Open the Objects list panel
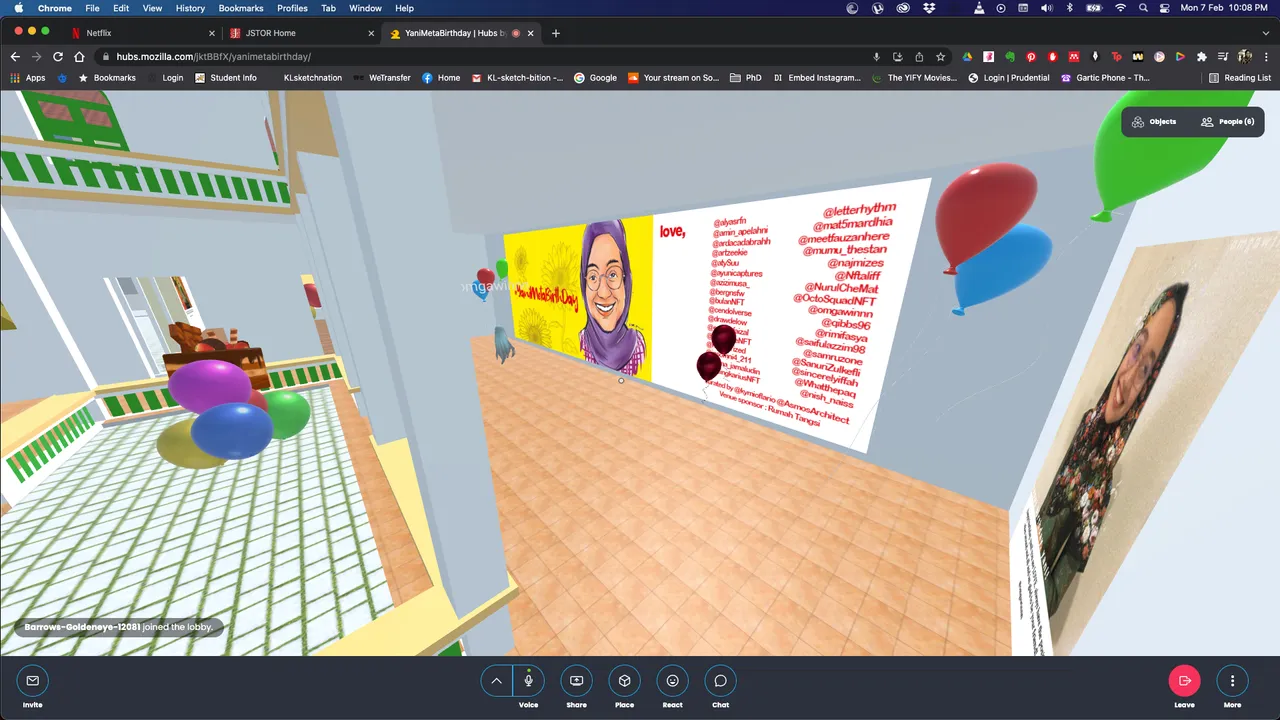The height and width of the screenshot is (720, 1280). [1154, 122]
